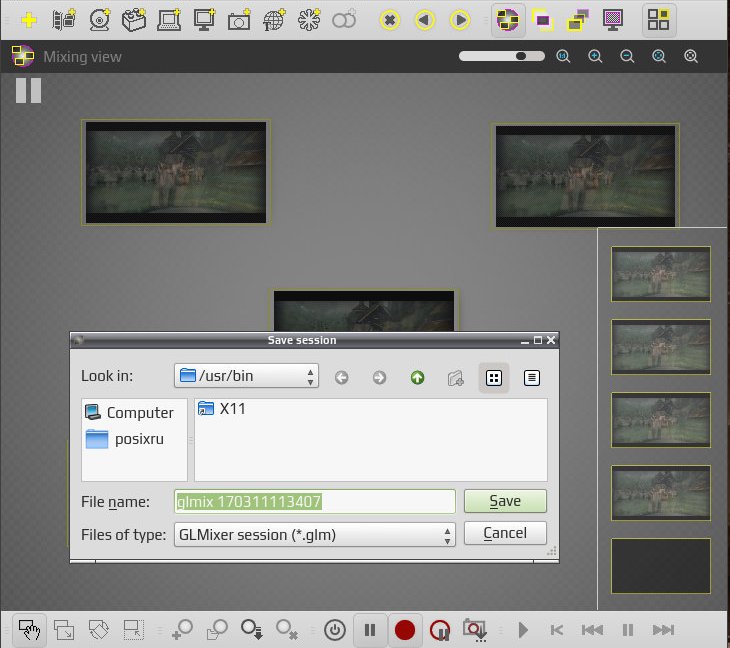Select the scale tool
The image size is (730, 648).
[64, 630]
